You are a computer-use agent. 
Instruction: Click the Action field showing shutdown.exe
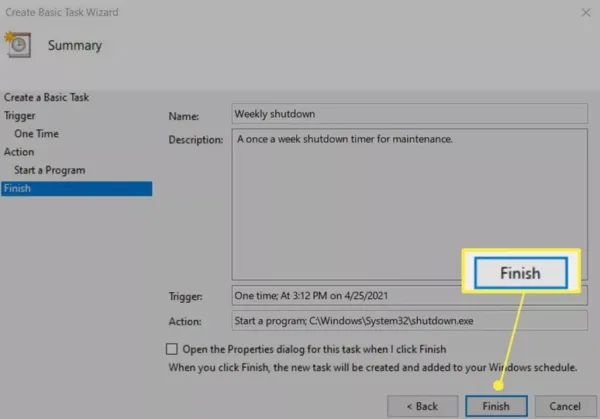click(x=409, y=321)
